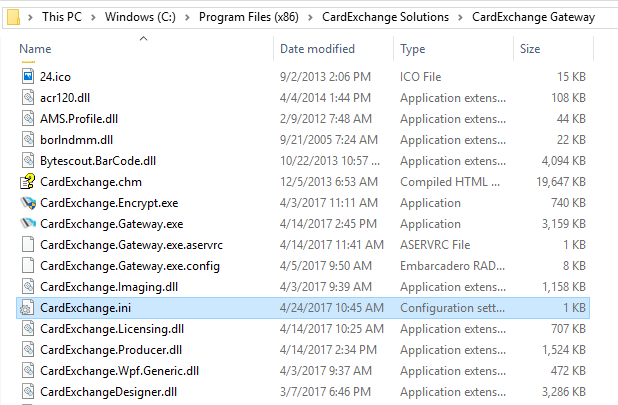Click the 4,094 KB size value
Image resolution: width=618 pixels, height=405 pixels.
coord(564,160)
